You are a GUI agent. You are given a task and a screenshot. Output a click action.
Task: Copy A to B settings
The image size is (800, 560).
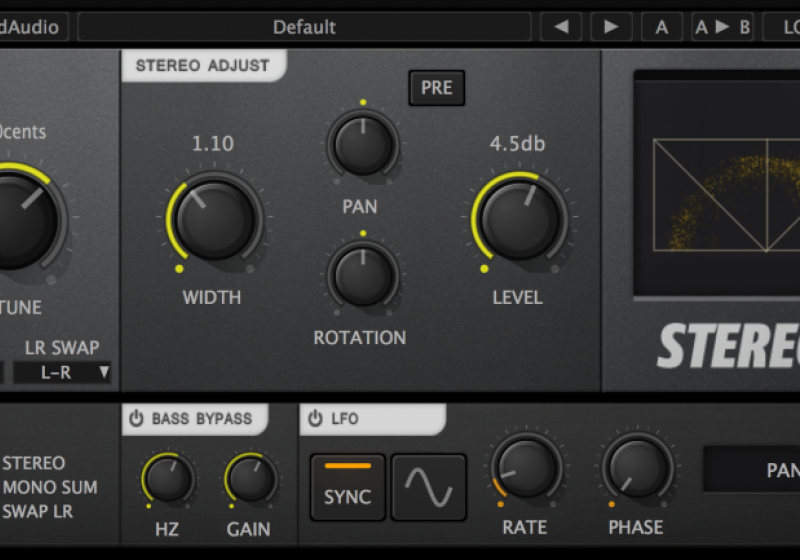pos(722,27)
